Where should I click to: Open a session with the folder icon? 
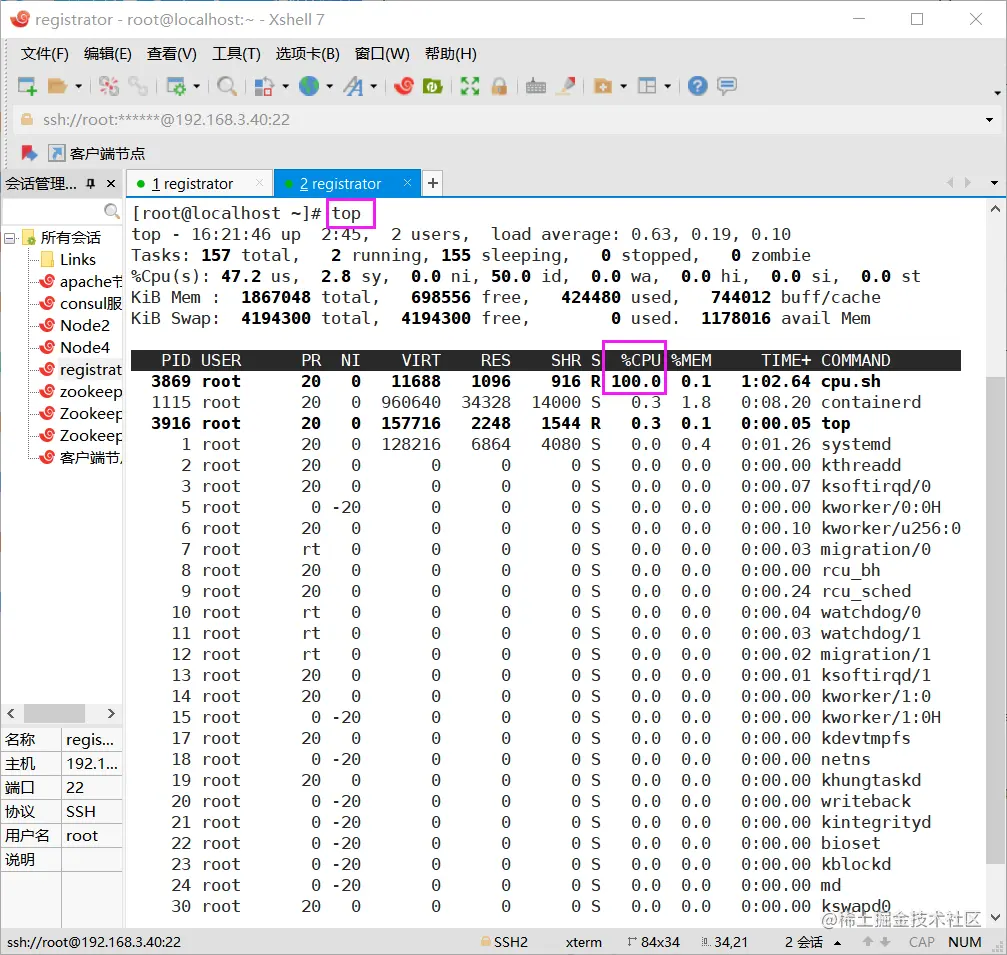[x=57, y=86]
